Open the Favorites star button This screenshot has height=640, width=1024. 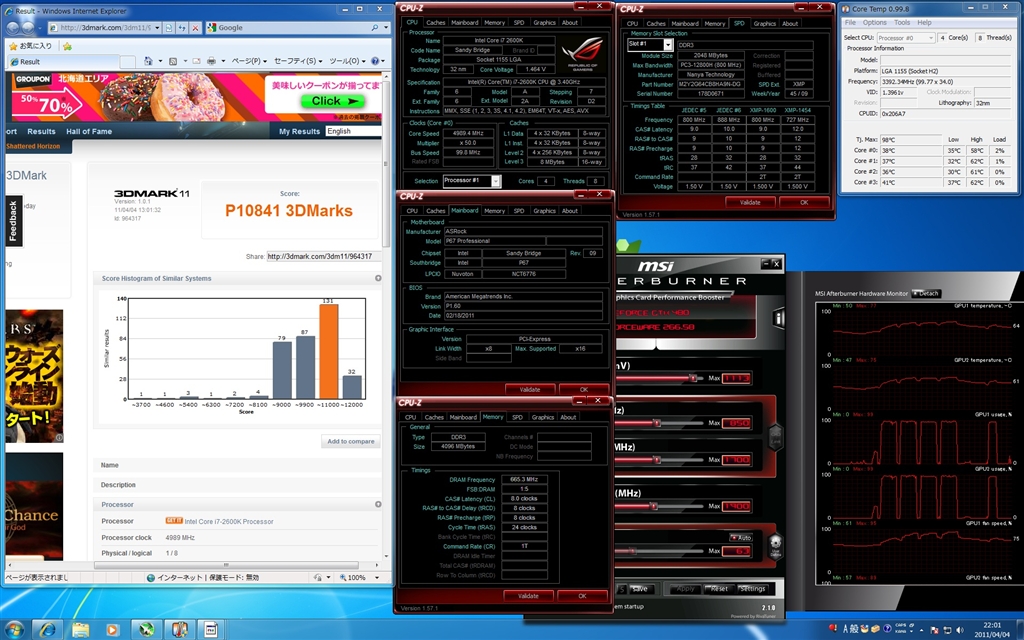click(x=30, y=46)
